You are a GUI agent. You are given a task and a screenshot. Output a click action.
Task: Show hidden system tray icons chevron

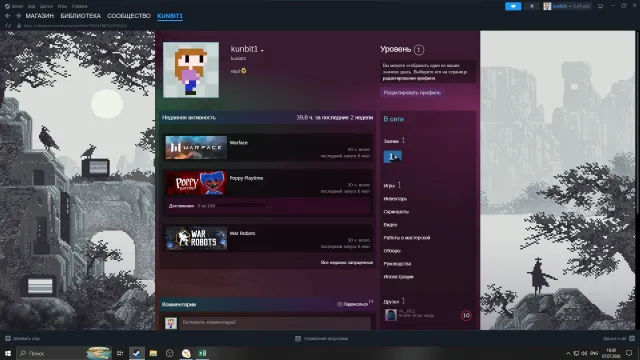568,353
